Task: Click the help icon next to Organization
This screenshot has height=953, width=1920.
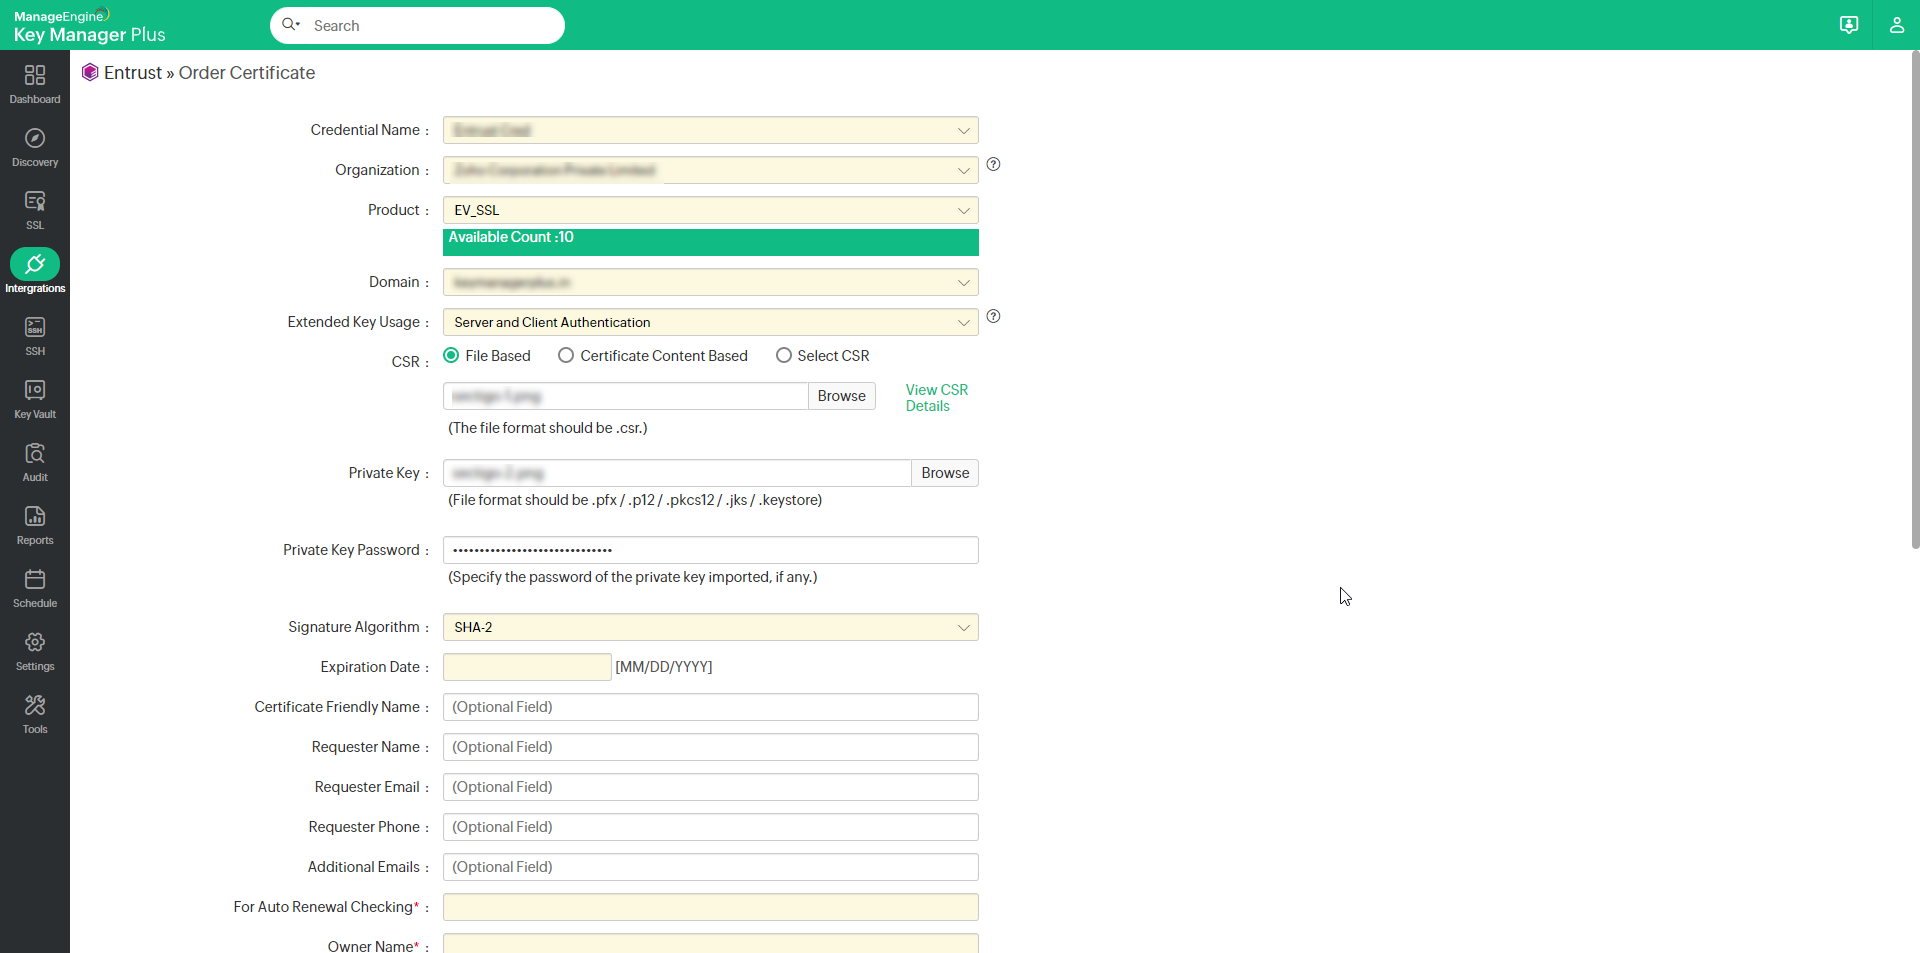Action: click(993, 164)
